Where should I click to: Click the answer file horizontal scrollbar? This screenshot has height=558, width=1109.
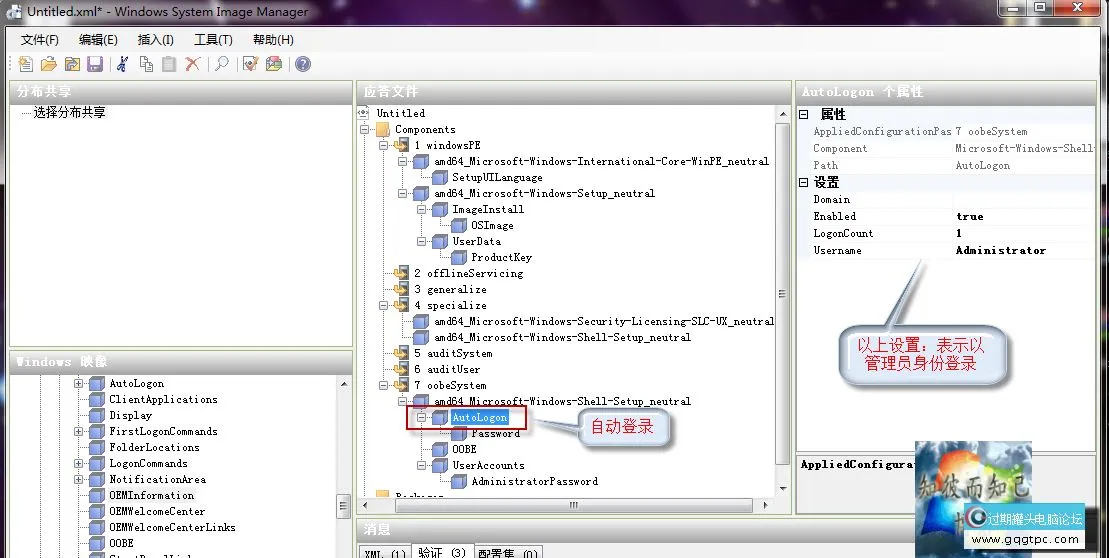click(x=570, y=505)
